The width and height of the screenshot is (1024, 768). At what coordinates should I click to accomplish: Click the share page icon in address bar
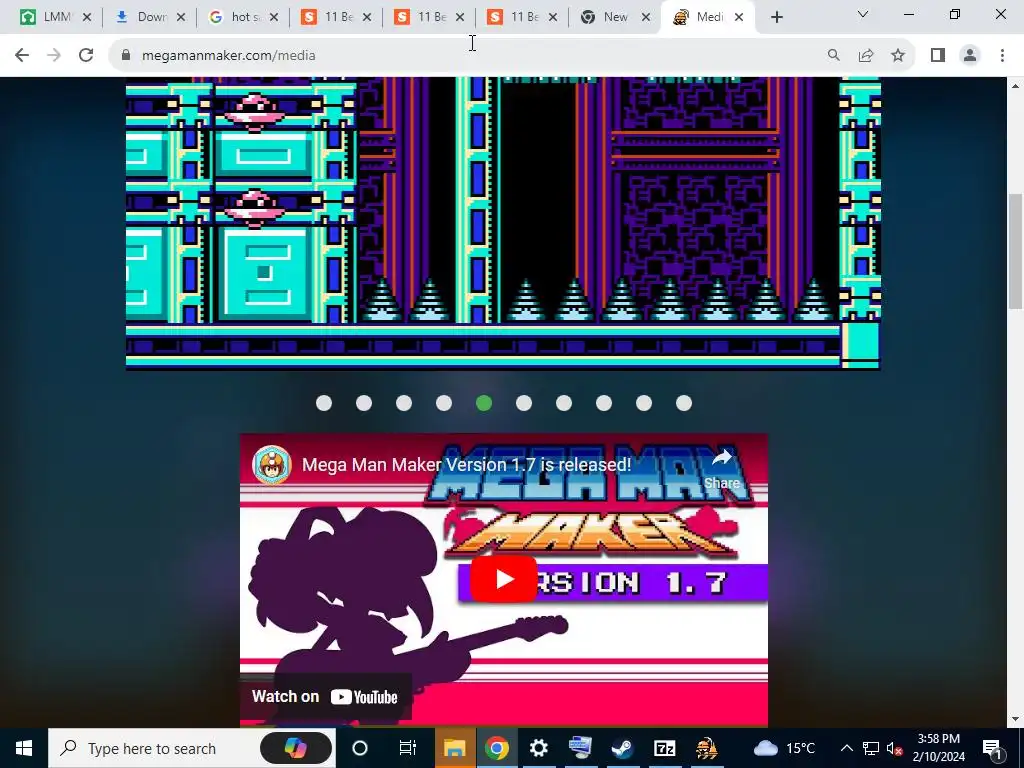pos(866,56)
